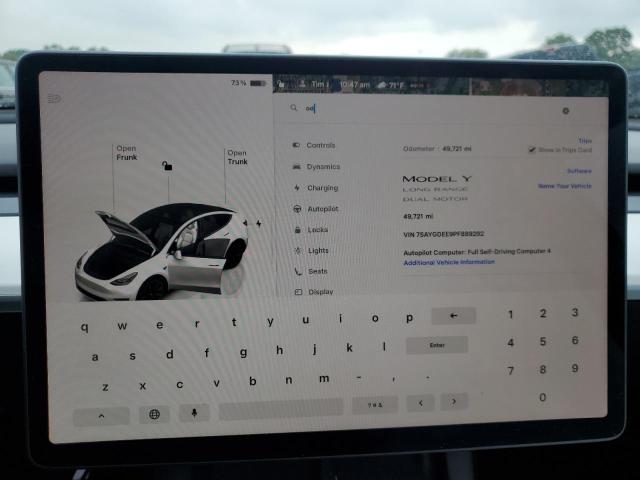Tap the headlights icon in top-left corner
The width and height of the screenshot is (640, 480).
[x=54, y=98]
